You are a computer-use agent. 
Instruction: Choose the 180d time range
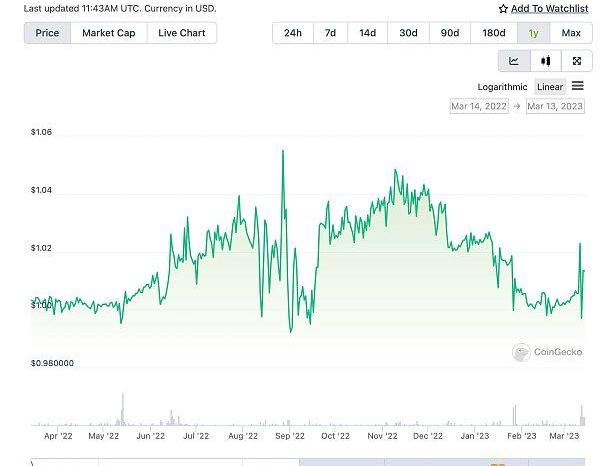point(493,33)
